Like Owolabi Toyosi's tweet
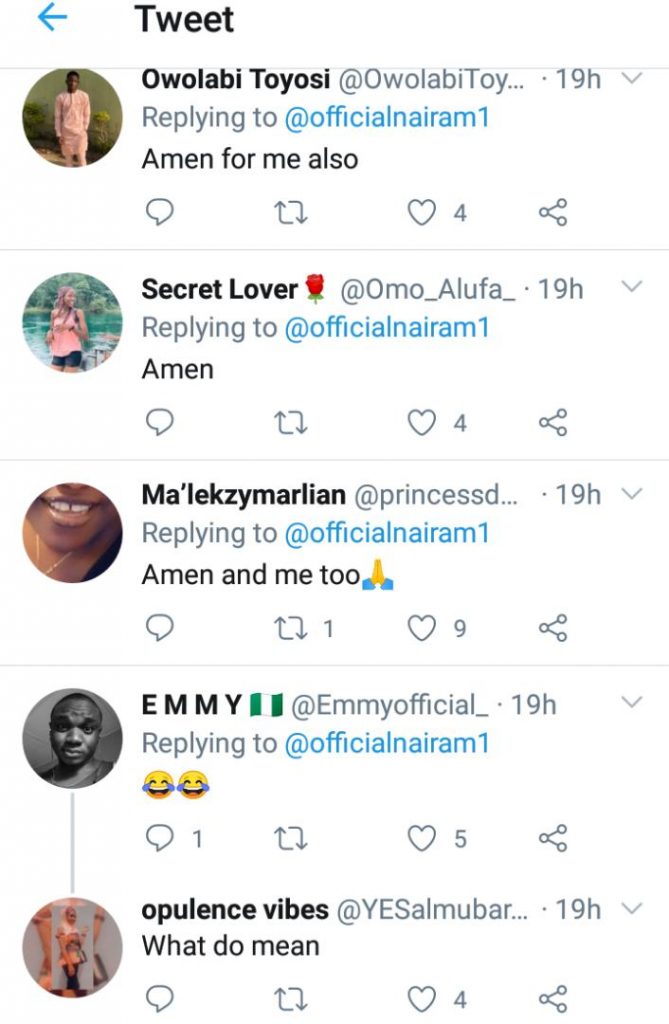The width and height of the screenshot is (669, 1024). pyautogui.click(x=424, y=212)
